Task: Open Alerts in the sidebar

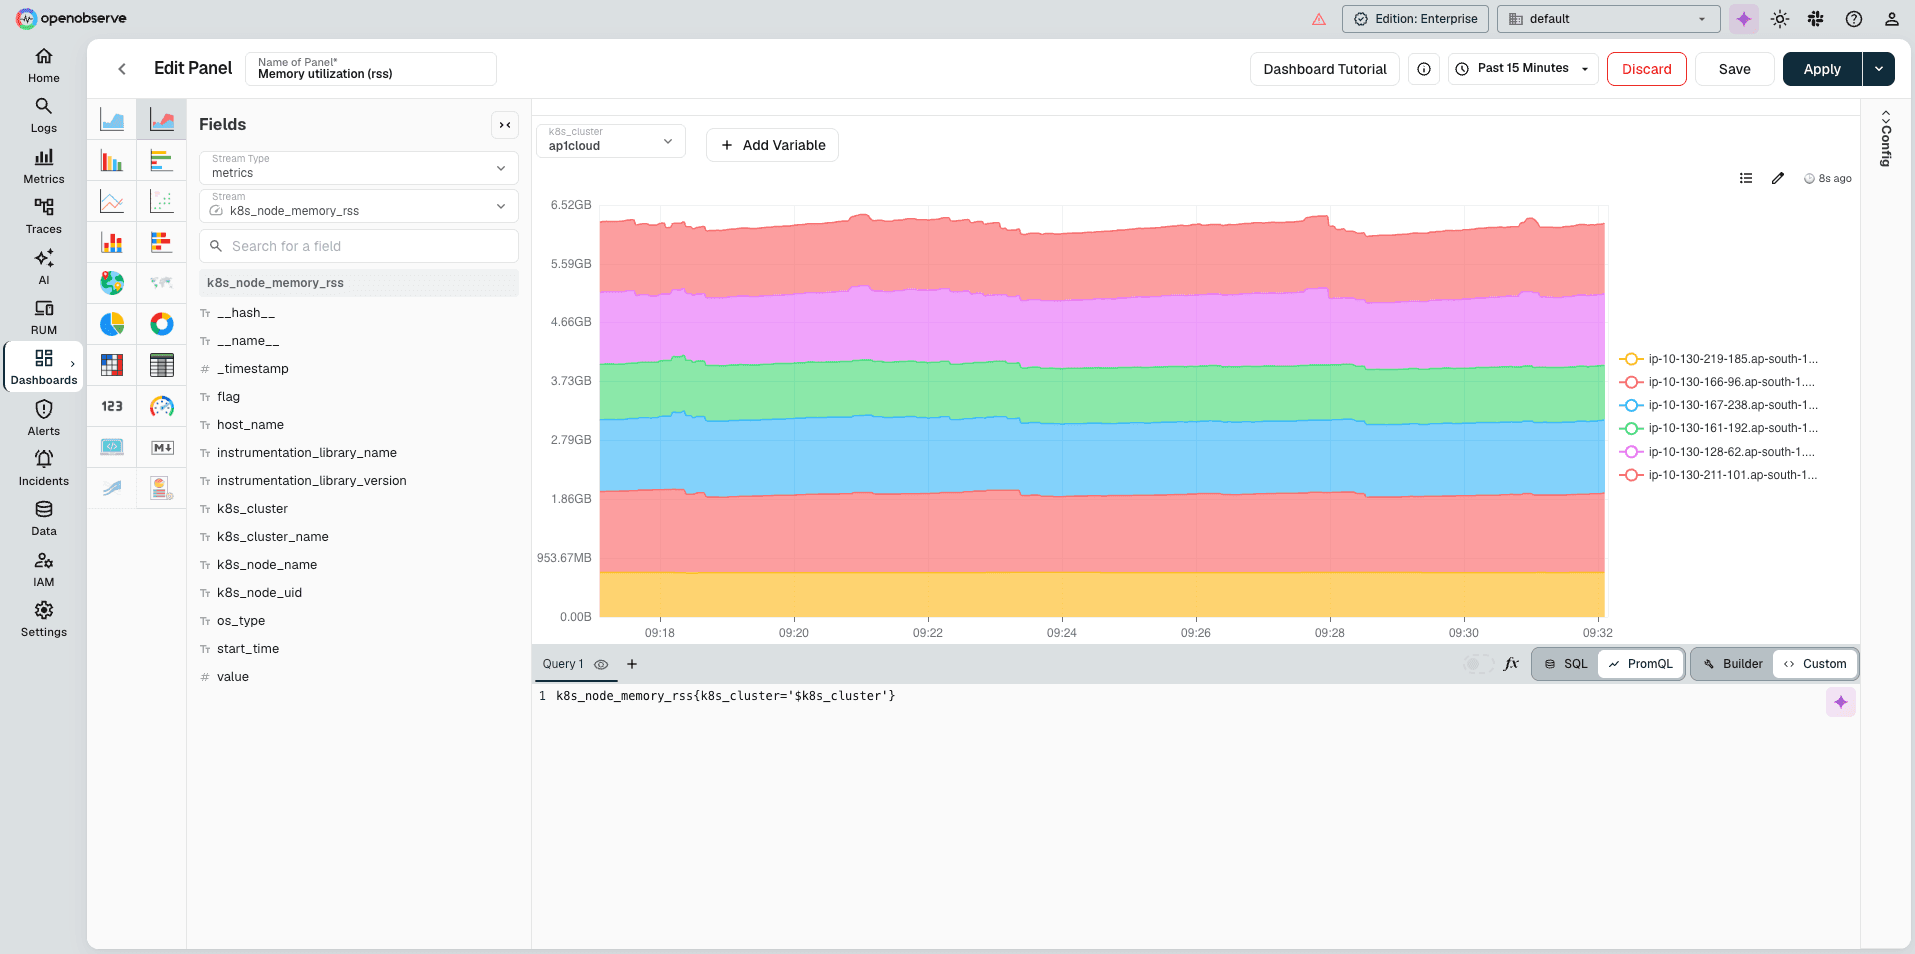Action: tap(44, 418)
